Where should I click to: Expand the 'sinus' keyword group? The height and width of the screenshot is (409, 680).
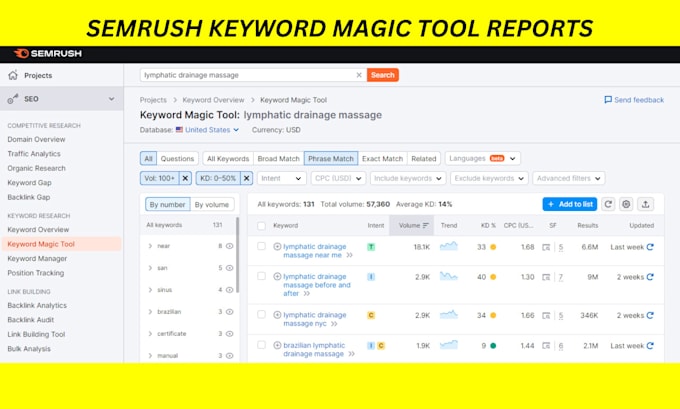[x=150, y=290]
